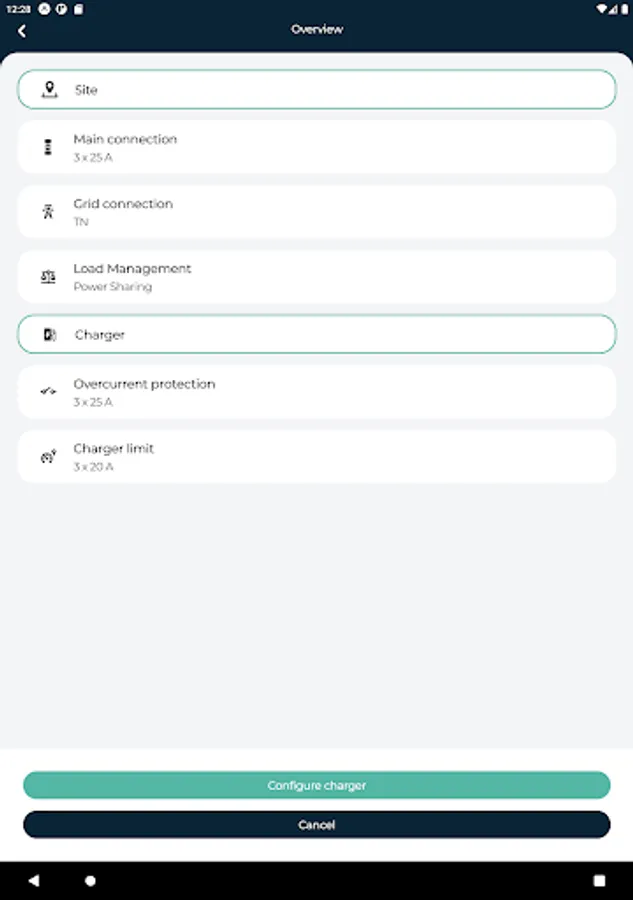
Task: Select the Main connection 3 x 25 A row
Action: pyautogui.click(x=316, y=147)
